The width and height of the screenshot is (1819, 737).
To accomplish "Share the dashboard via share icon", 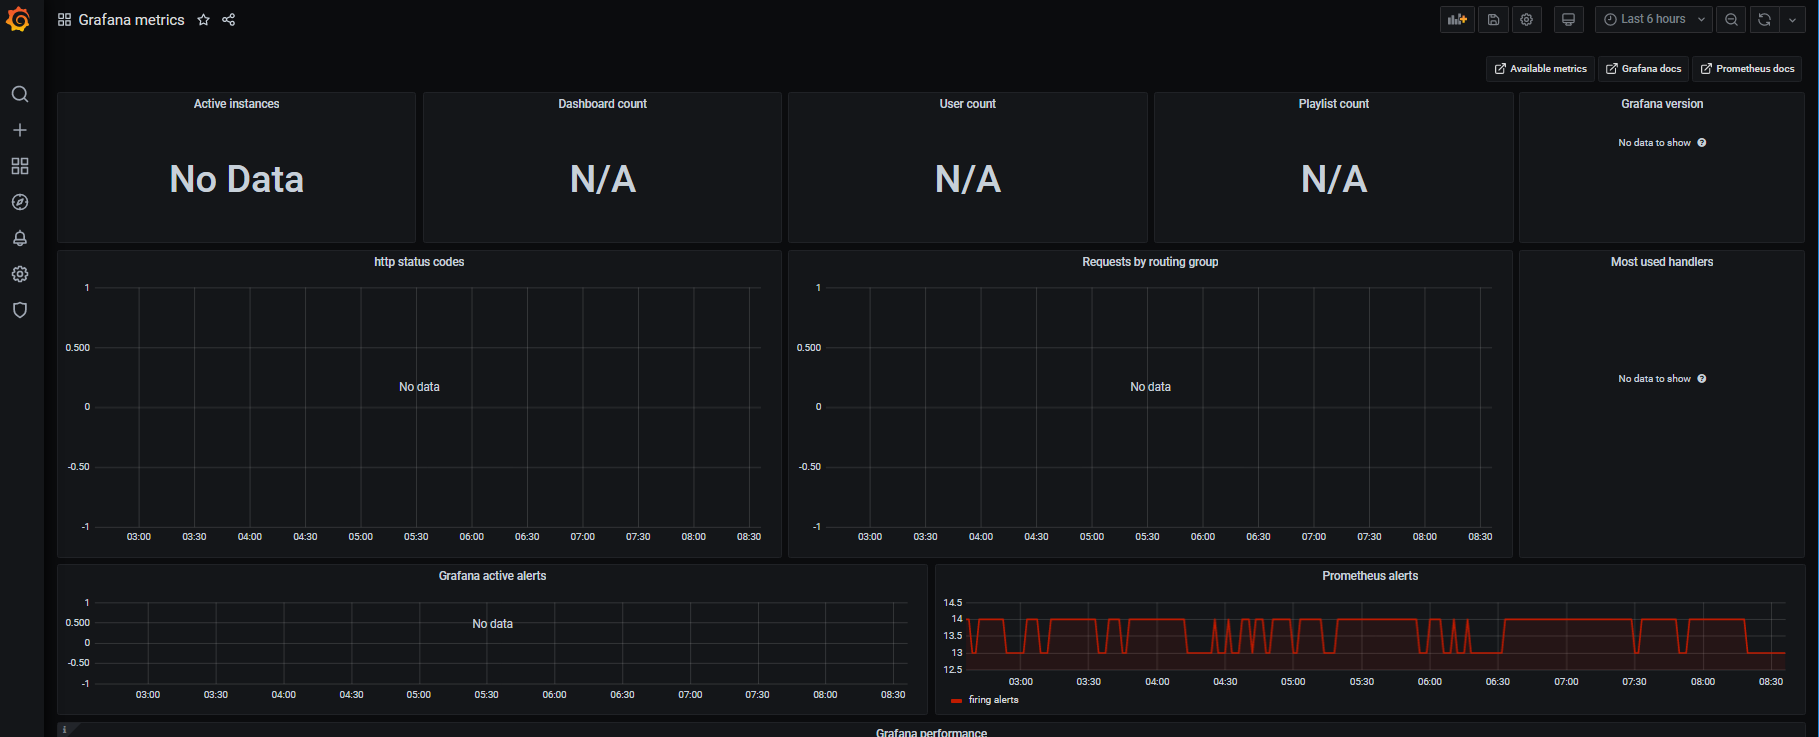I will click(x=229, y=20).
